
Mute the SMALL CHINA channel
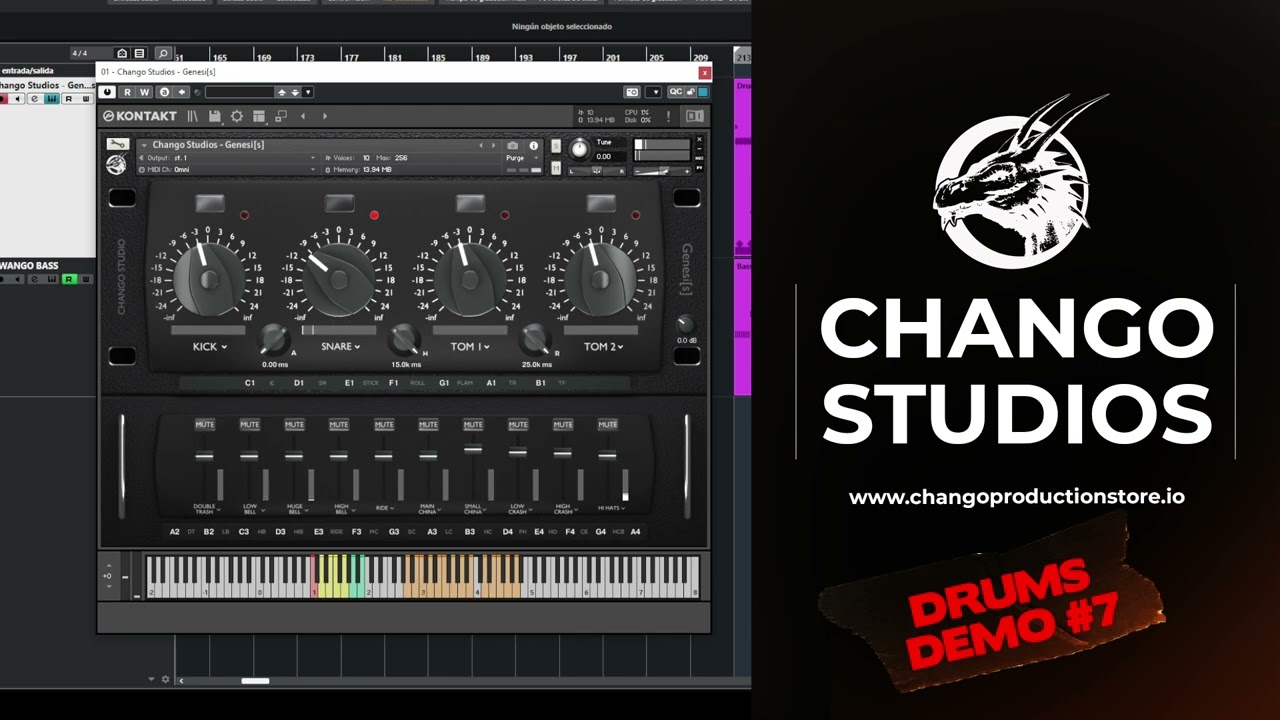(x=473, y=424)
